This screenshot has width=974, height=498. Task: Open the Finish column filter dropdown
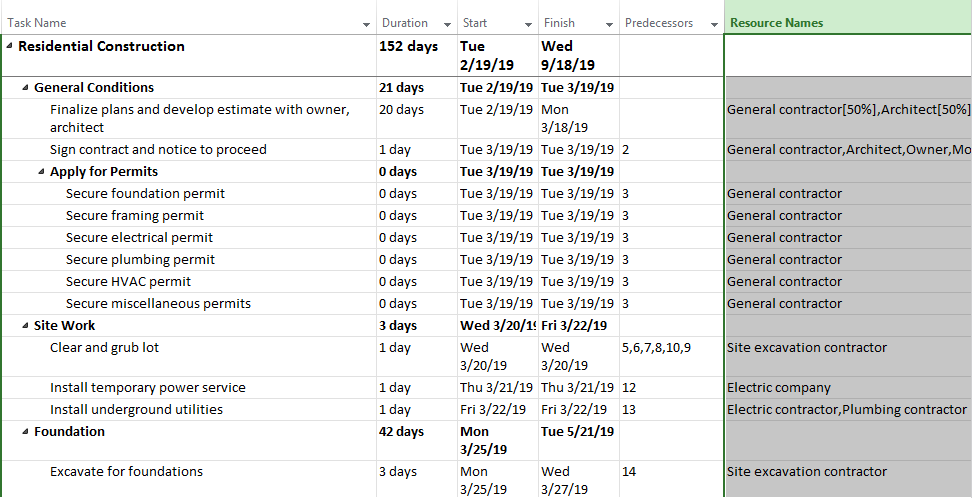coord(609,23)
